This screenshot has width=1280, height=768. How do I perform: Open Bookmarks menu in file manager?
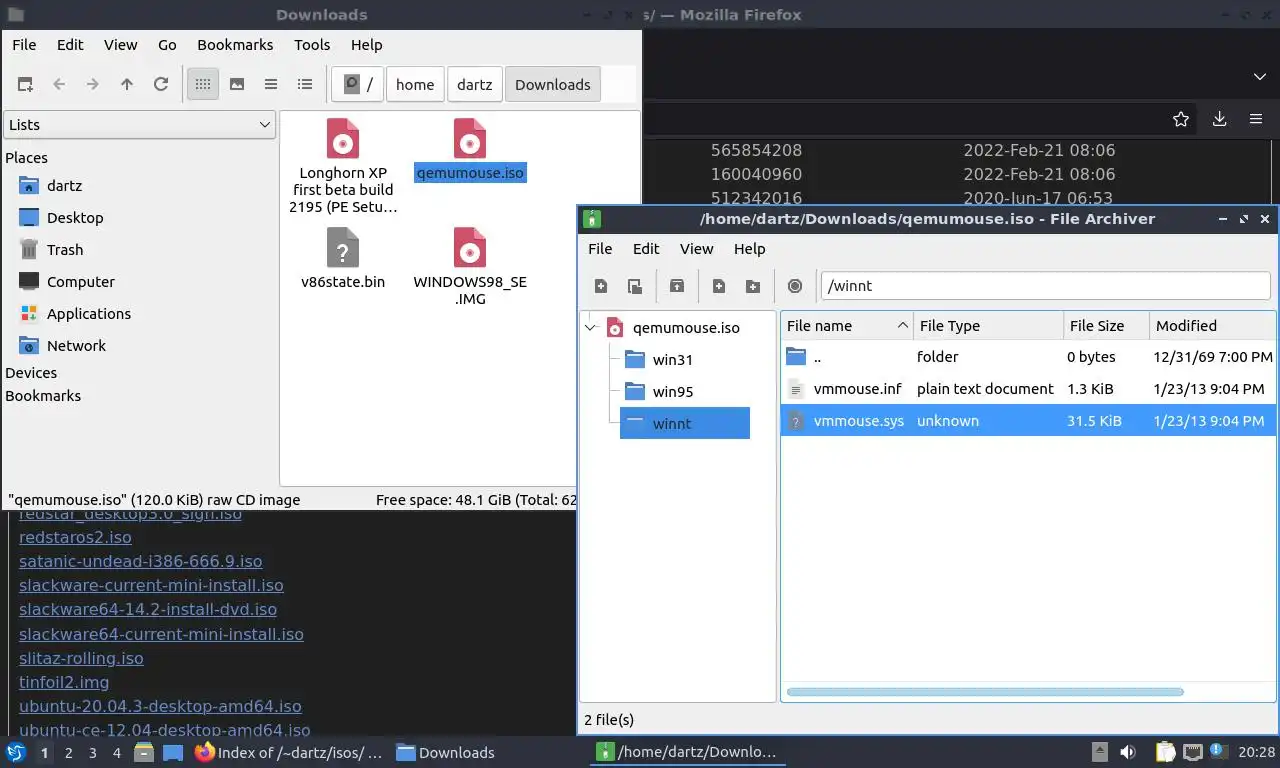(x=235, y=45)
